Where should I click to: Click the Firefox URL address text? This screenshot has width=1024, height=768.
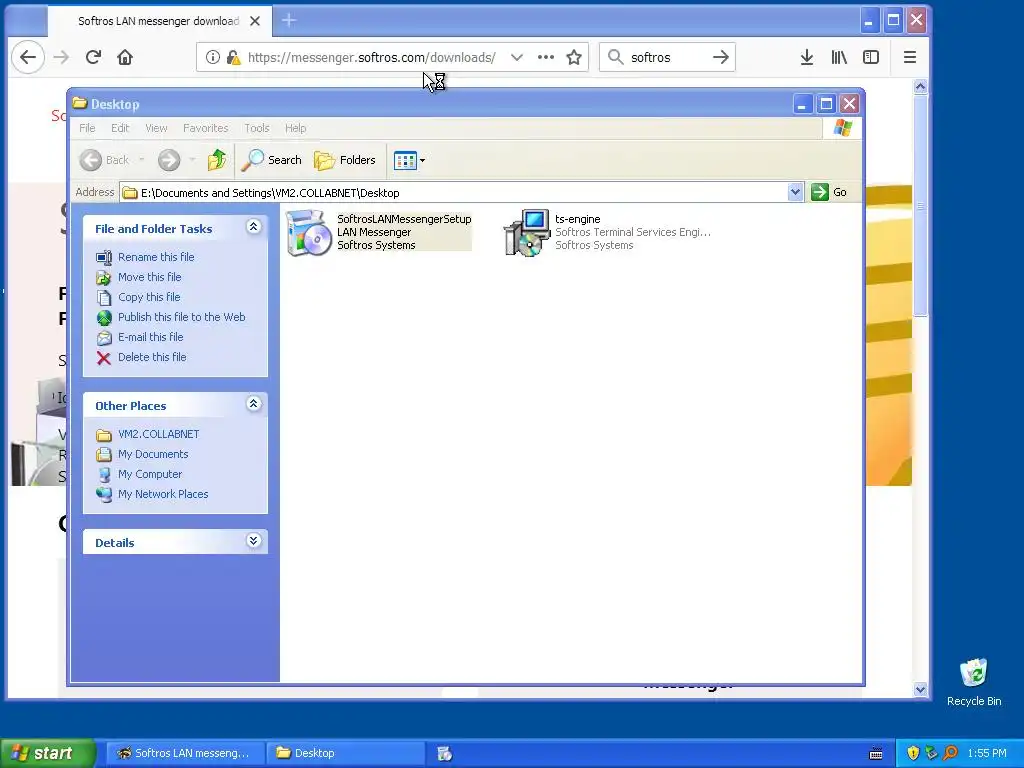pyautogui.click(x=372, y=57)
